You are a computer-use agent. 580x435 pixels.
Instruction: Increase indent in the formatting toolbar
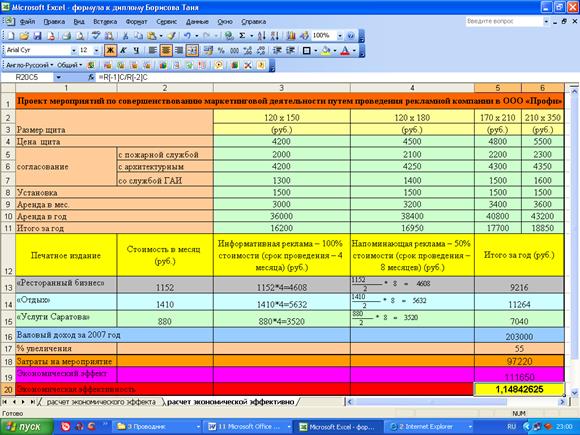[290, 50]
